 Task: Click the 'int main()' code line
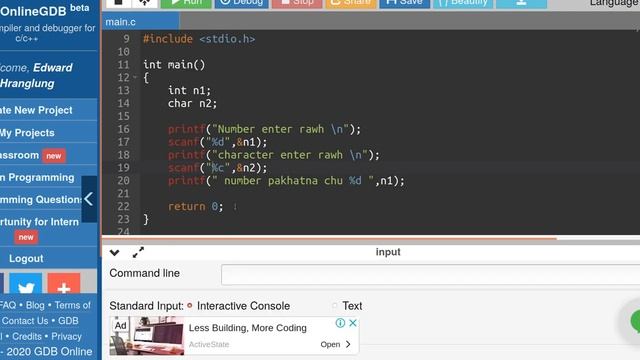174,65
